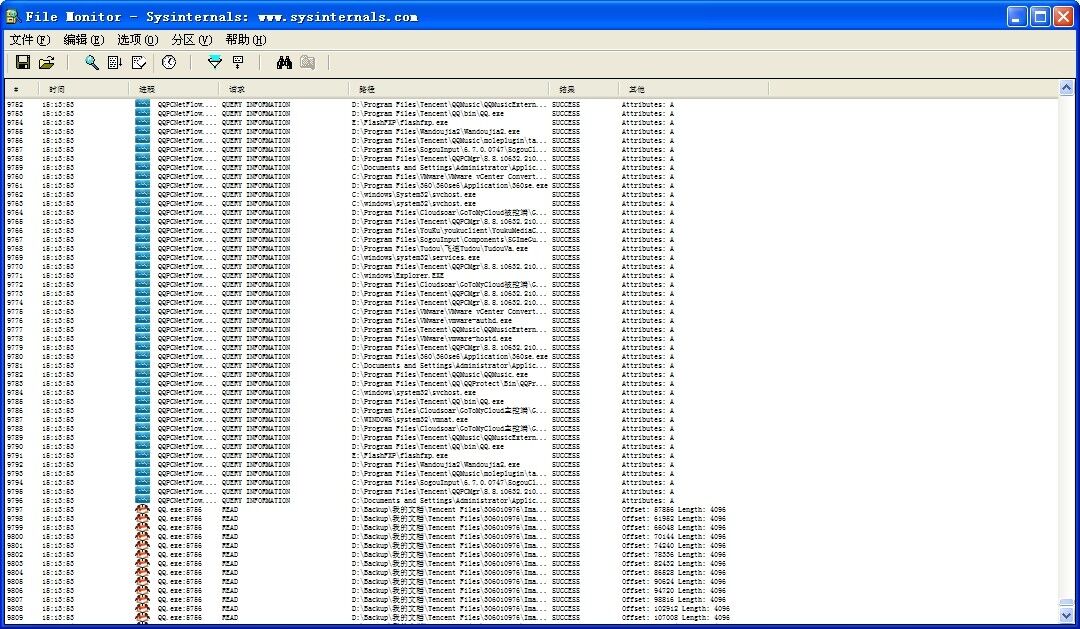The width and height of the screenshot is (1080, 629).
Task: Select the YoukuMediaC... path entry
Action: pyautogui.click(x=448, y=231)
